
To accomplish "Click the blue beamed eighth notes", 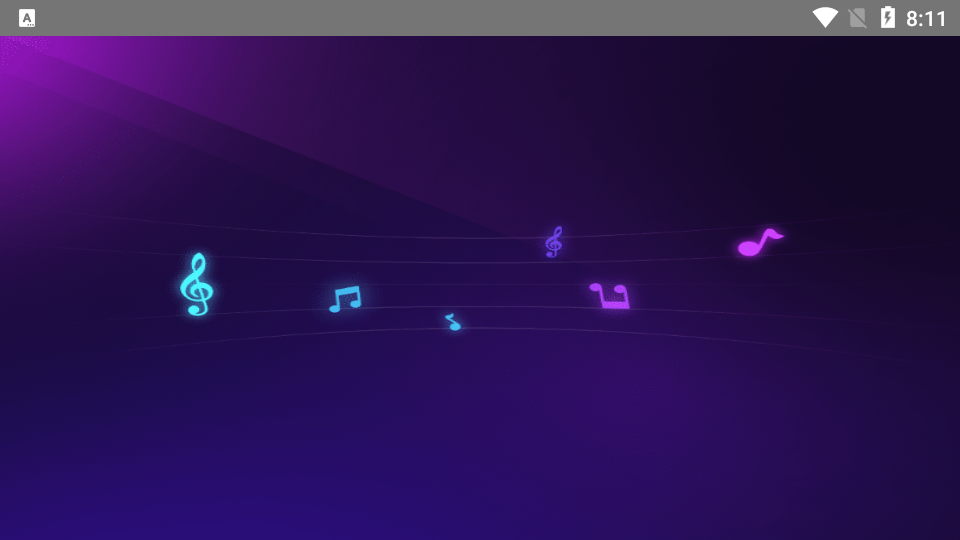I will 345,298.
